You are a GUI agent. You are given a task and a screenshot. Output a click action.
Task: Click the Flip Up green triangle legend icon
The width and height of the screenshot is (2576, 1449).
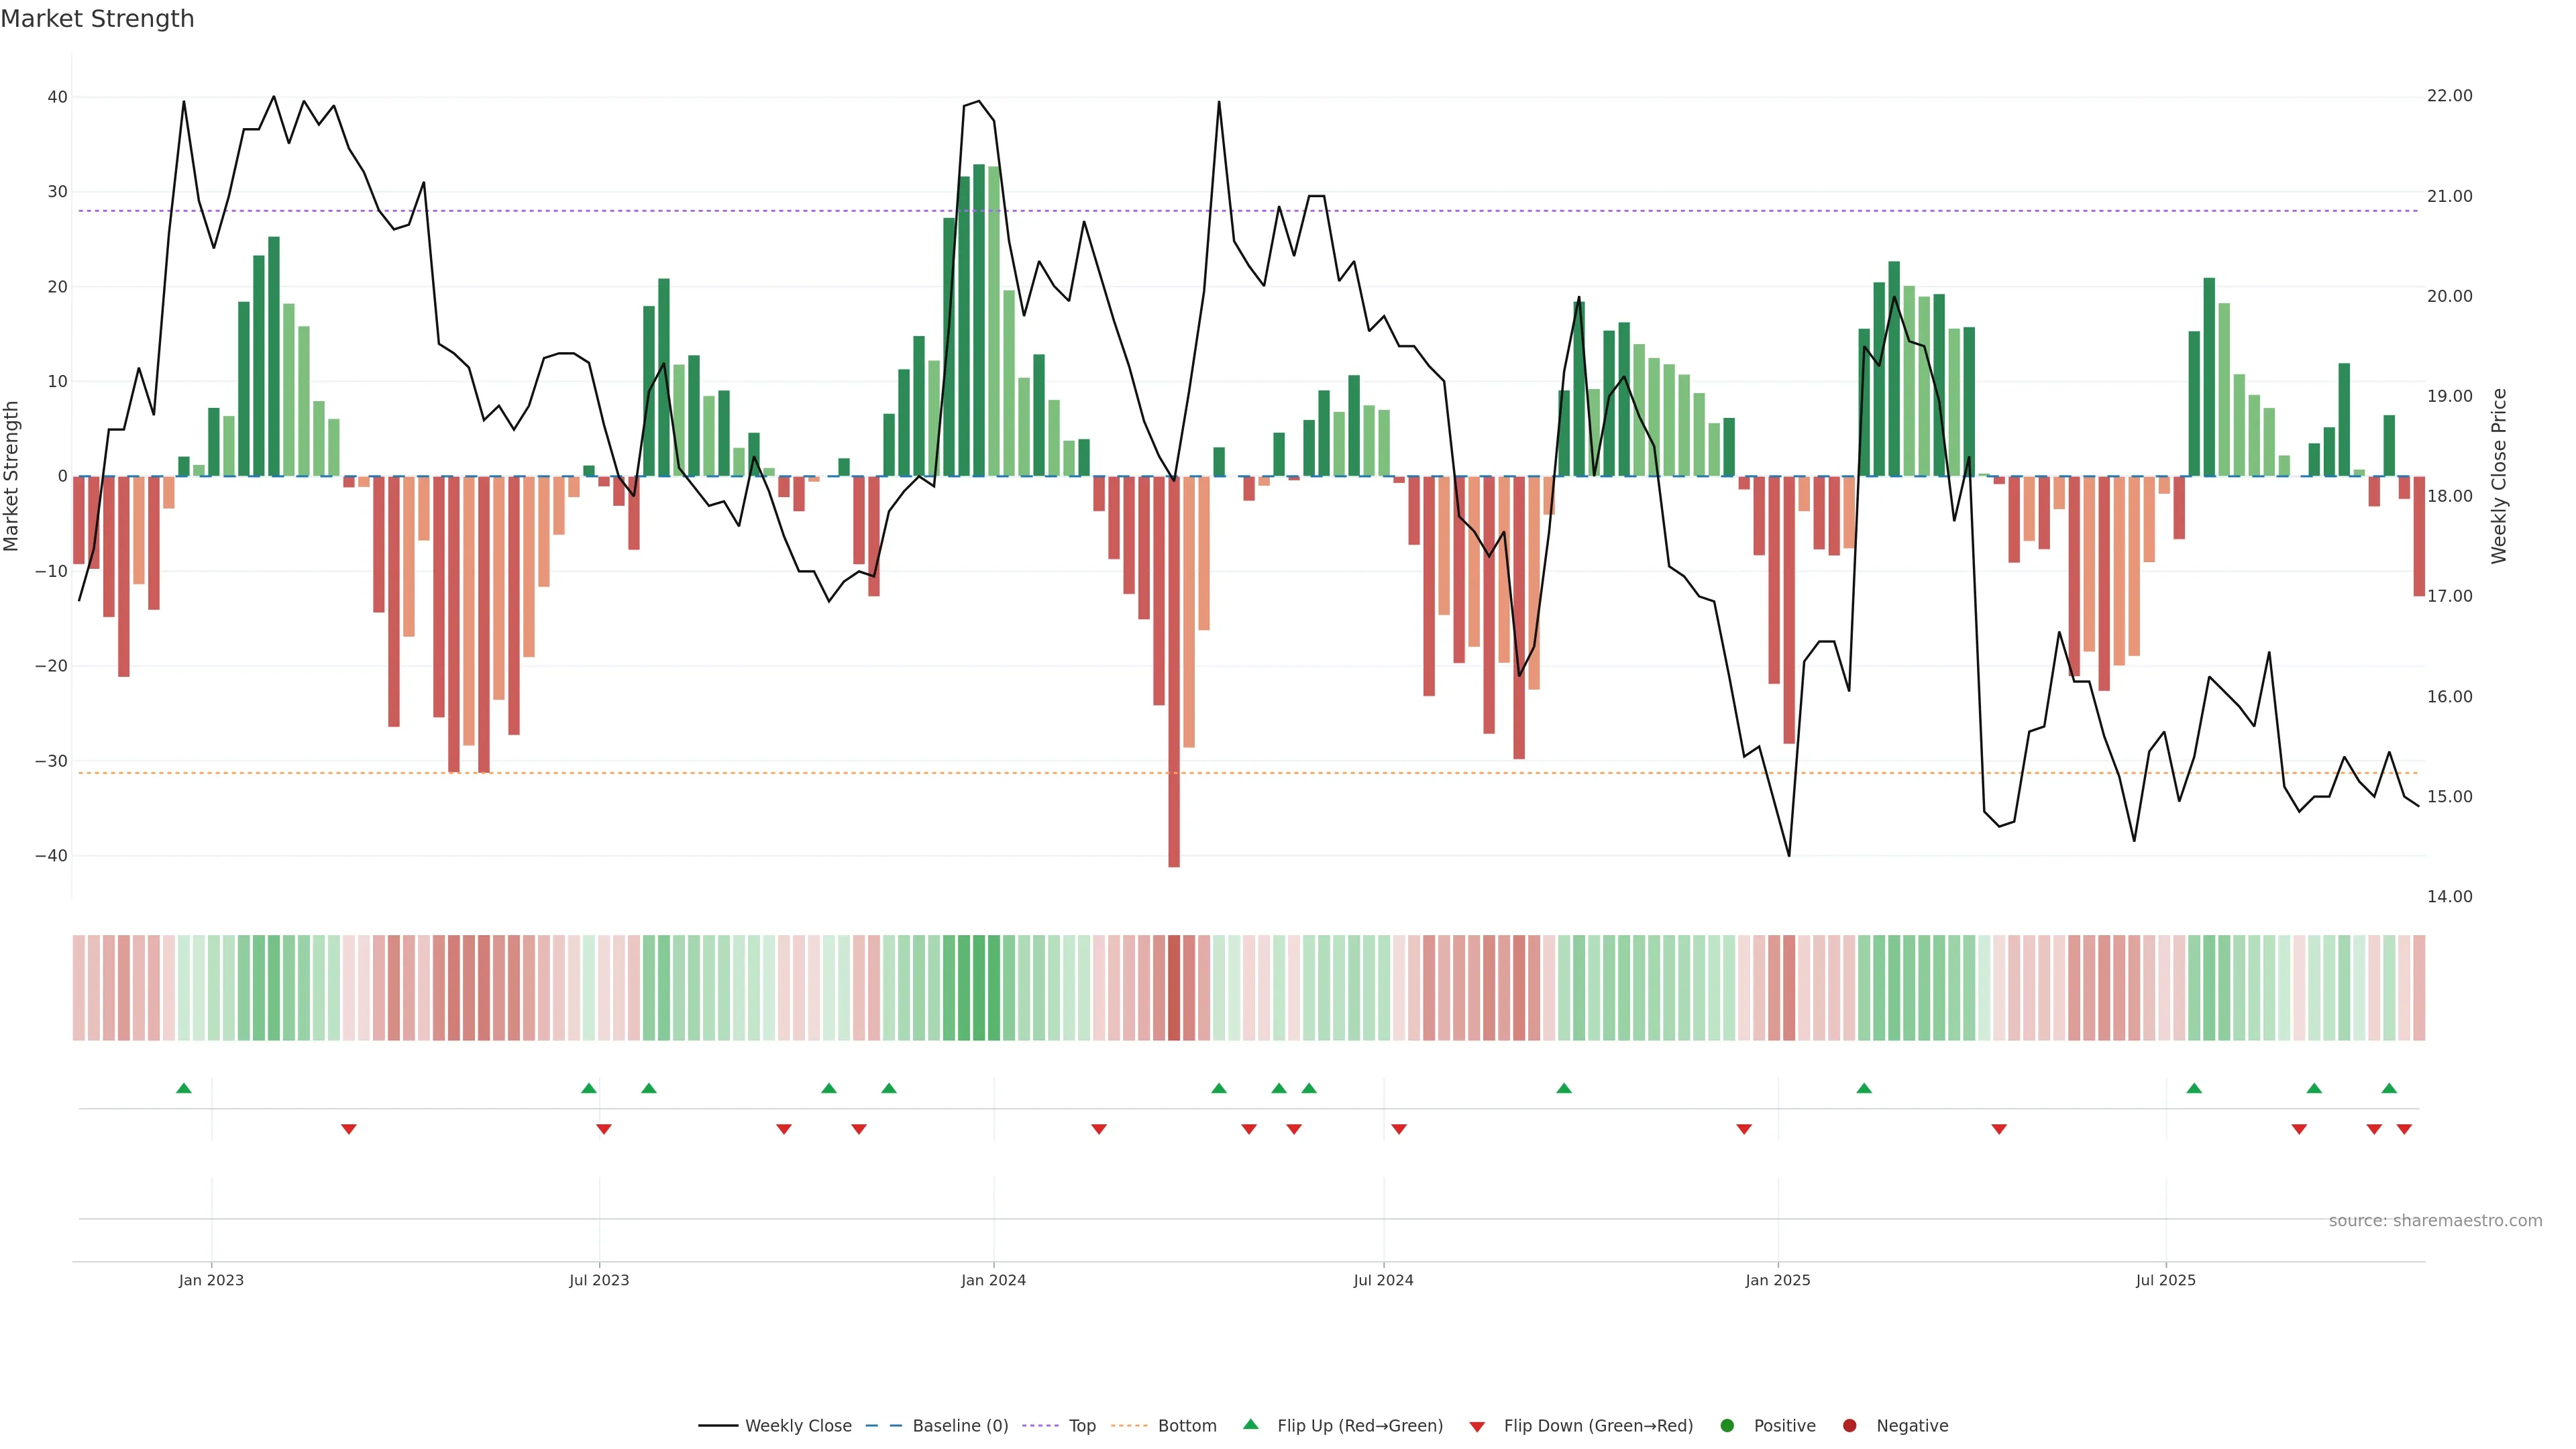[1250, 1424]
